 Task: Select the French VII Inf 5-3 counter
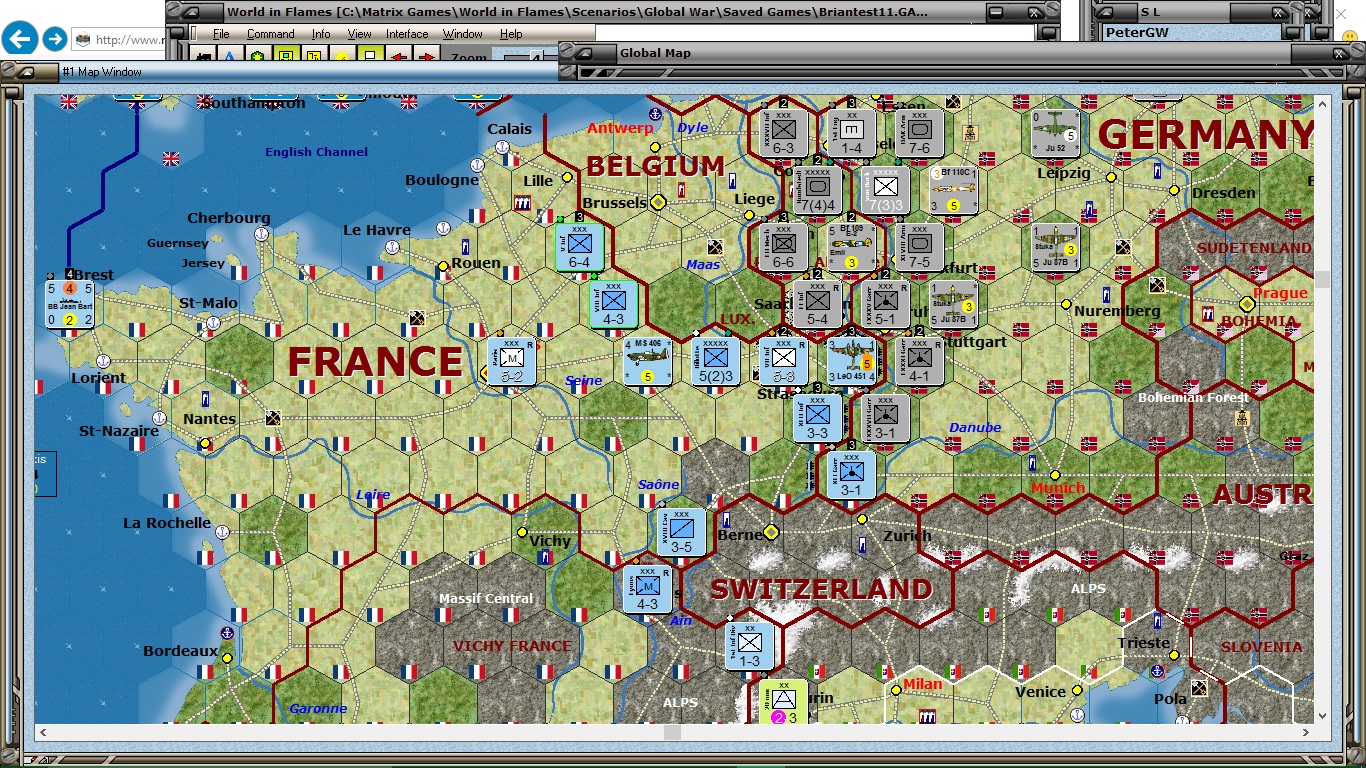tap(784, 361)
